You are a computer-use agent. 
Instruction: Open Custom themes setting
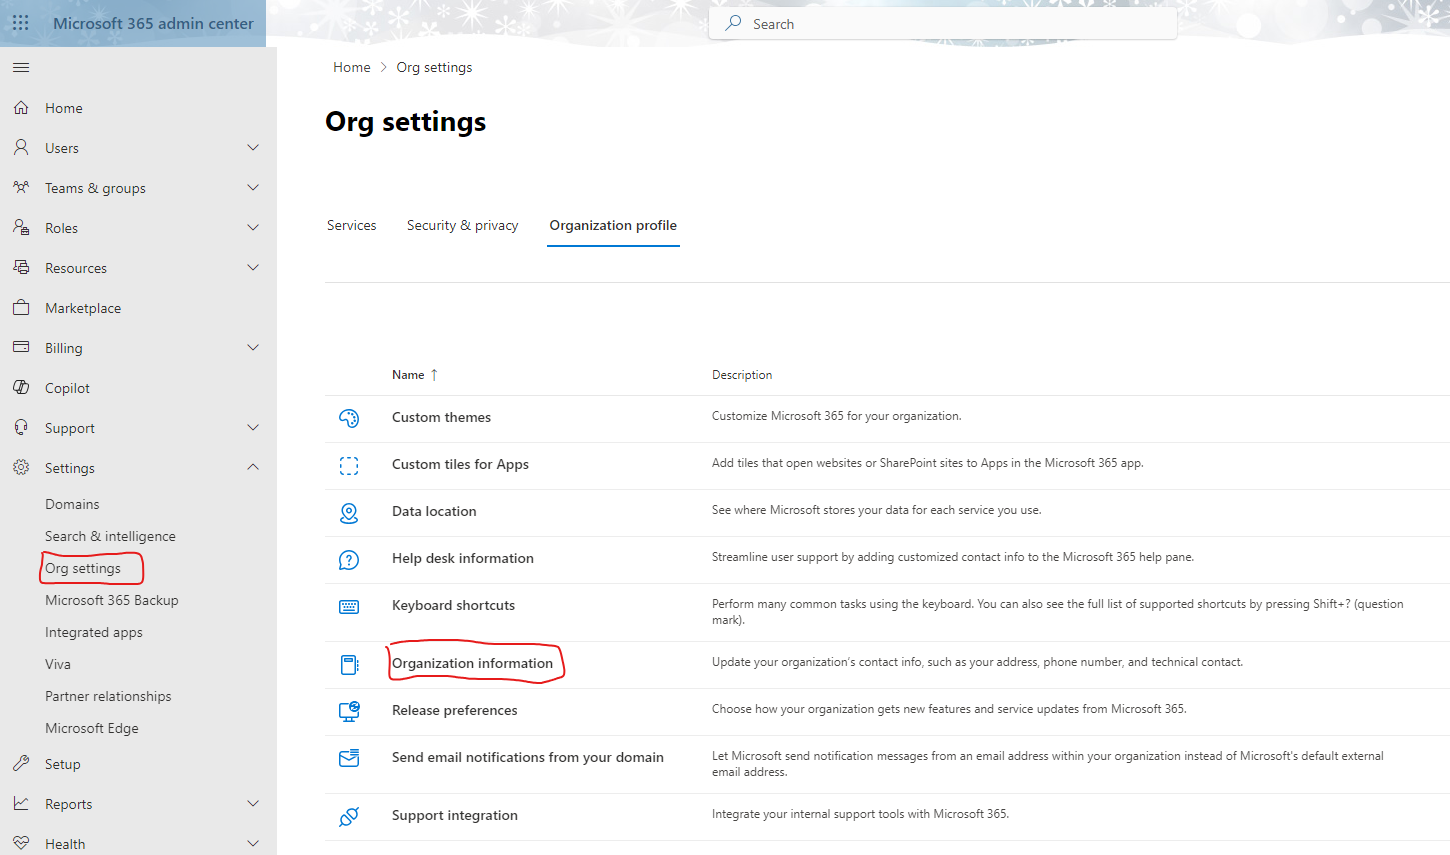[x=441, y=417]
